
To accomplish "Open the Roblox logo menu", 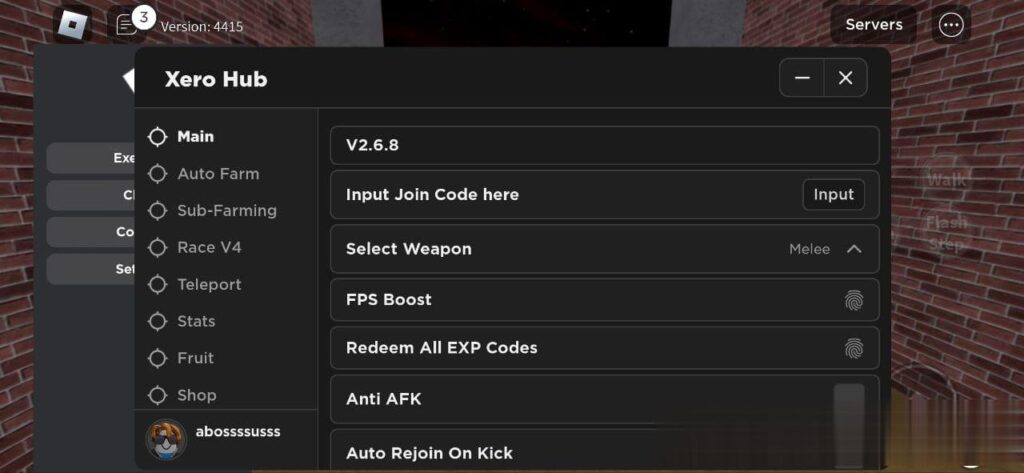I will click(72, 25).
